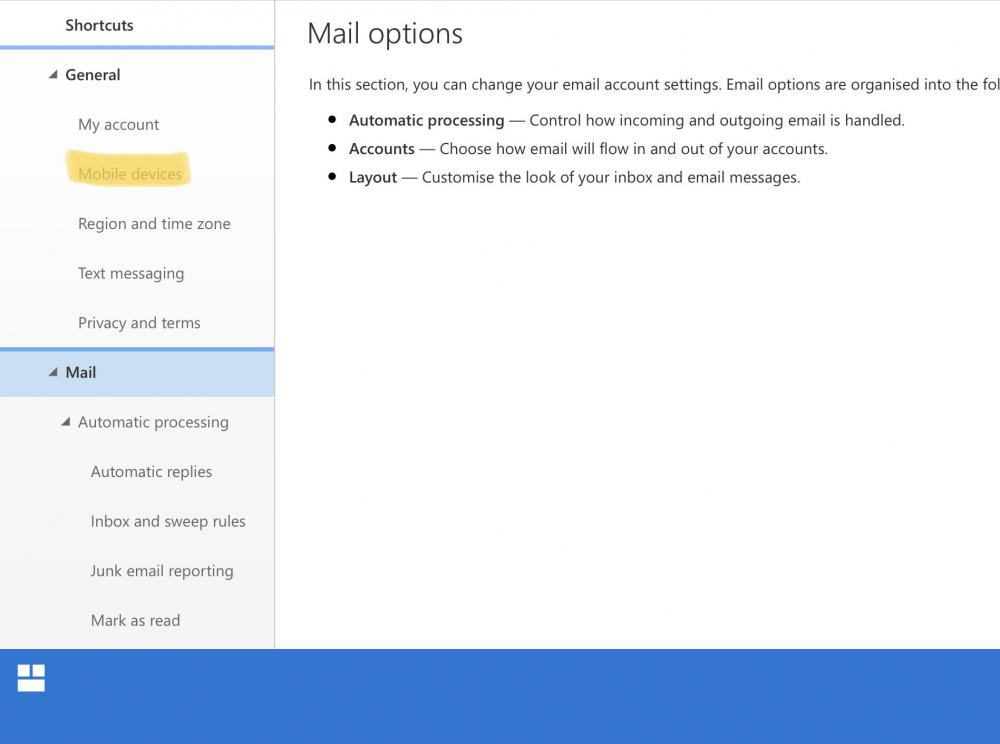1000x744 pixels.
Task: Open Automatic replies settings
Action: (151, 471)
